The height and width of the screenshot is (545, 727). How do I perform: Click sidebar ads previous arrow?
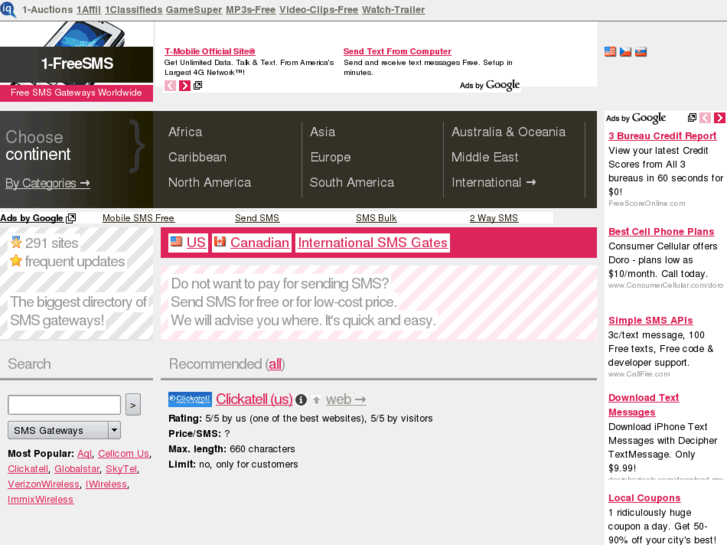click(705, 118)
